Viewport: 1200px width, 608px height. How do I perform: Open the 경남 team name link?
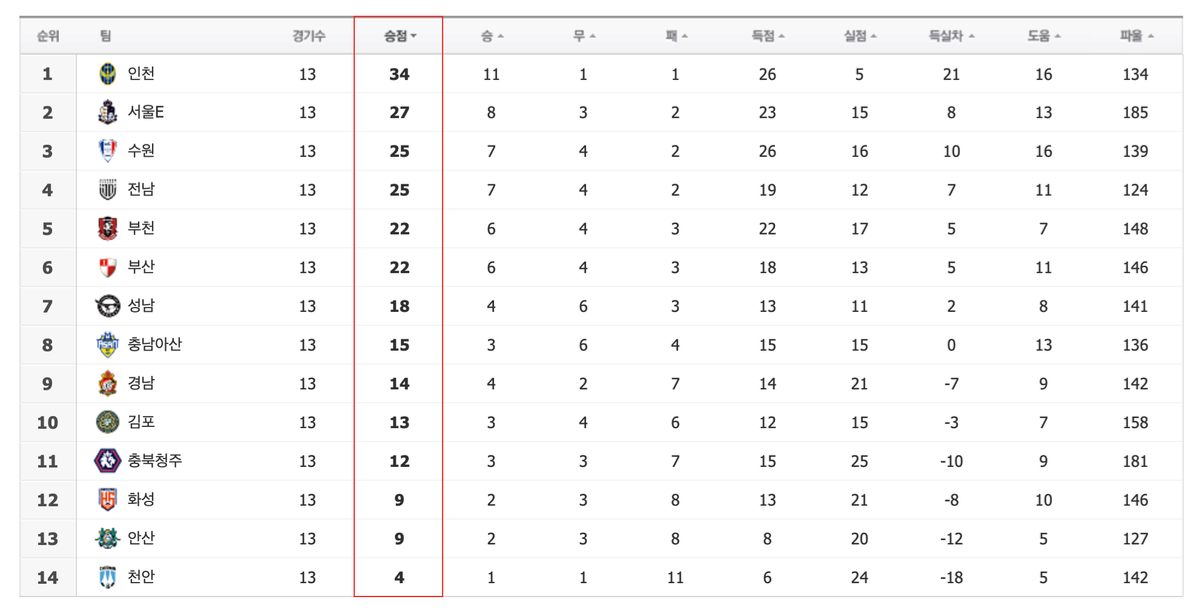coord(141,383)
